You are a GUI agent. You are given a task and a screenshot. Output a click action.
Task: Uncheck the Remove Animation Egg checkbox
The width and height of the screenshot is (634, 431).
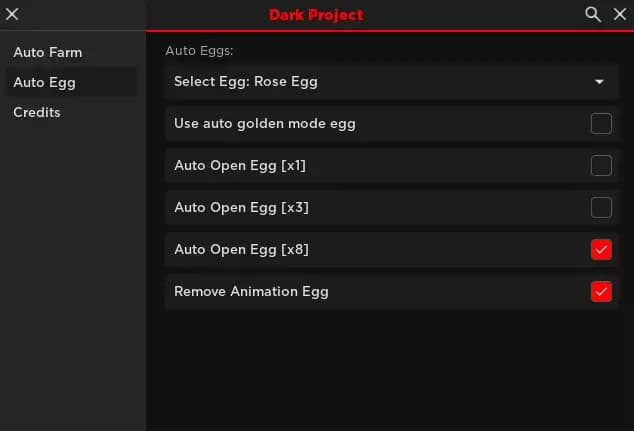[601, 292]
